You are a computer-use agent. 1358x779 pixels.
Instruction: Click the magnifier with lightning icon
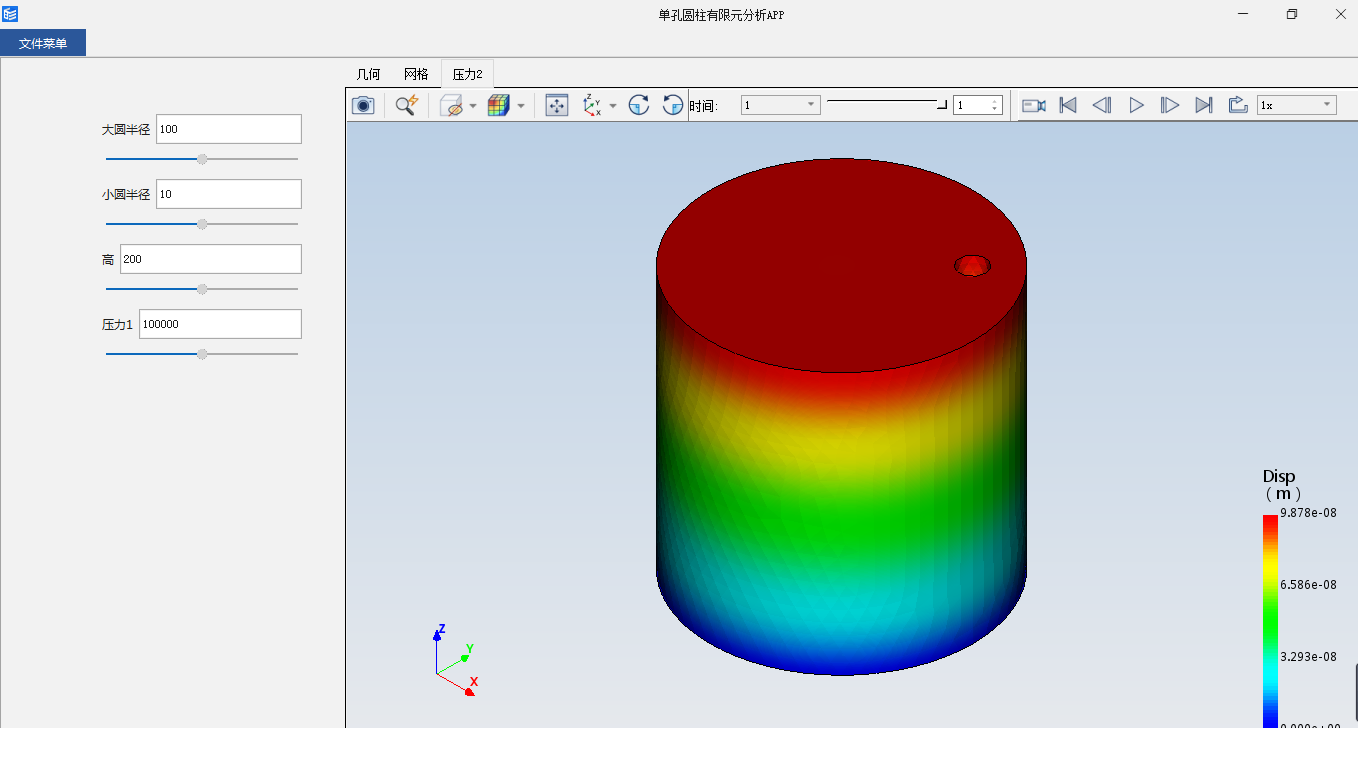(x=406, y=105)
